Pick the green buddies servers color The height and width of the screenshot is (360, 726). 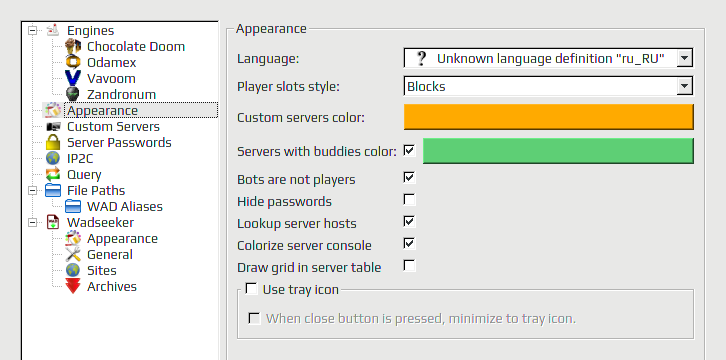click(x=558, y=151)
